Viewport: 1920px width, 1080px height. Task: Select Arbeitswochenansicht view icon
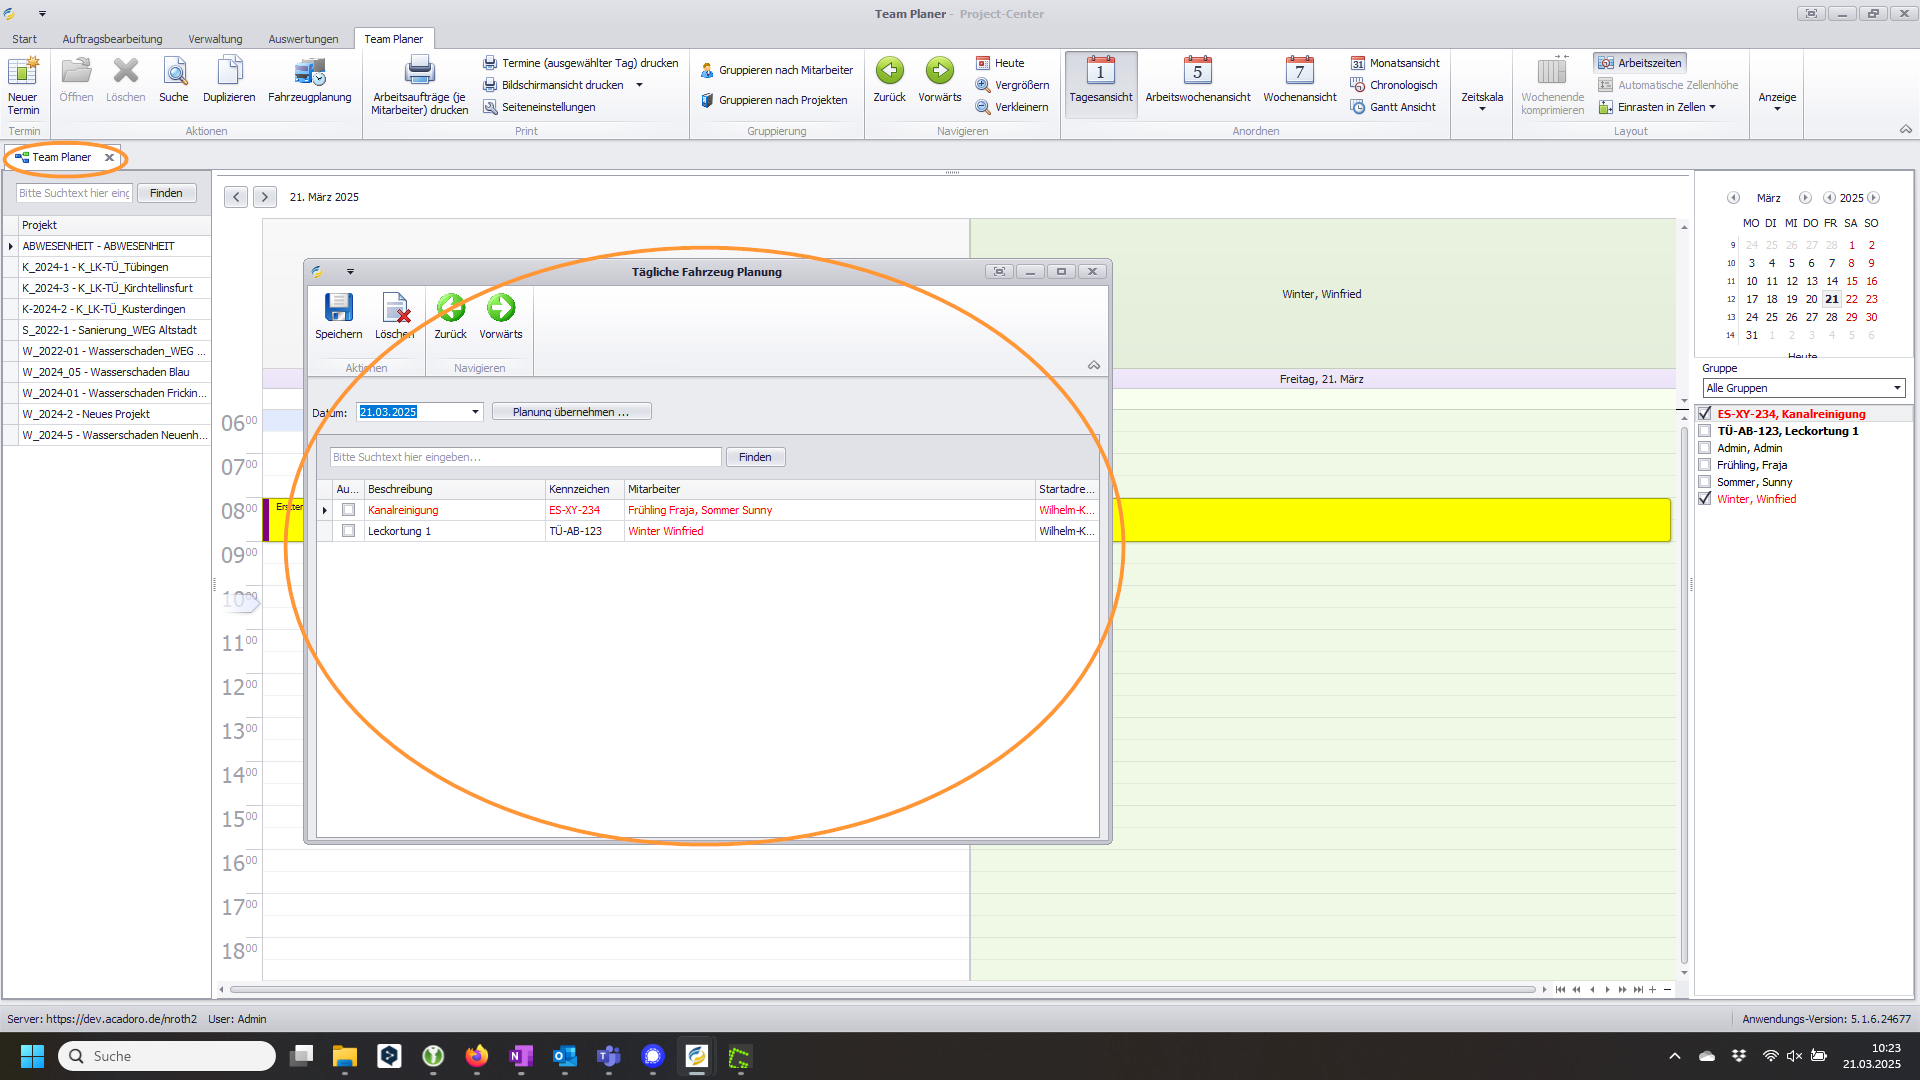[1197, 72]
